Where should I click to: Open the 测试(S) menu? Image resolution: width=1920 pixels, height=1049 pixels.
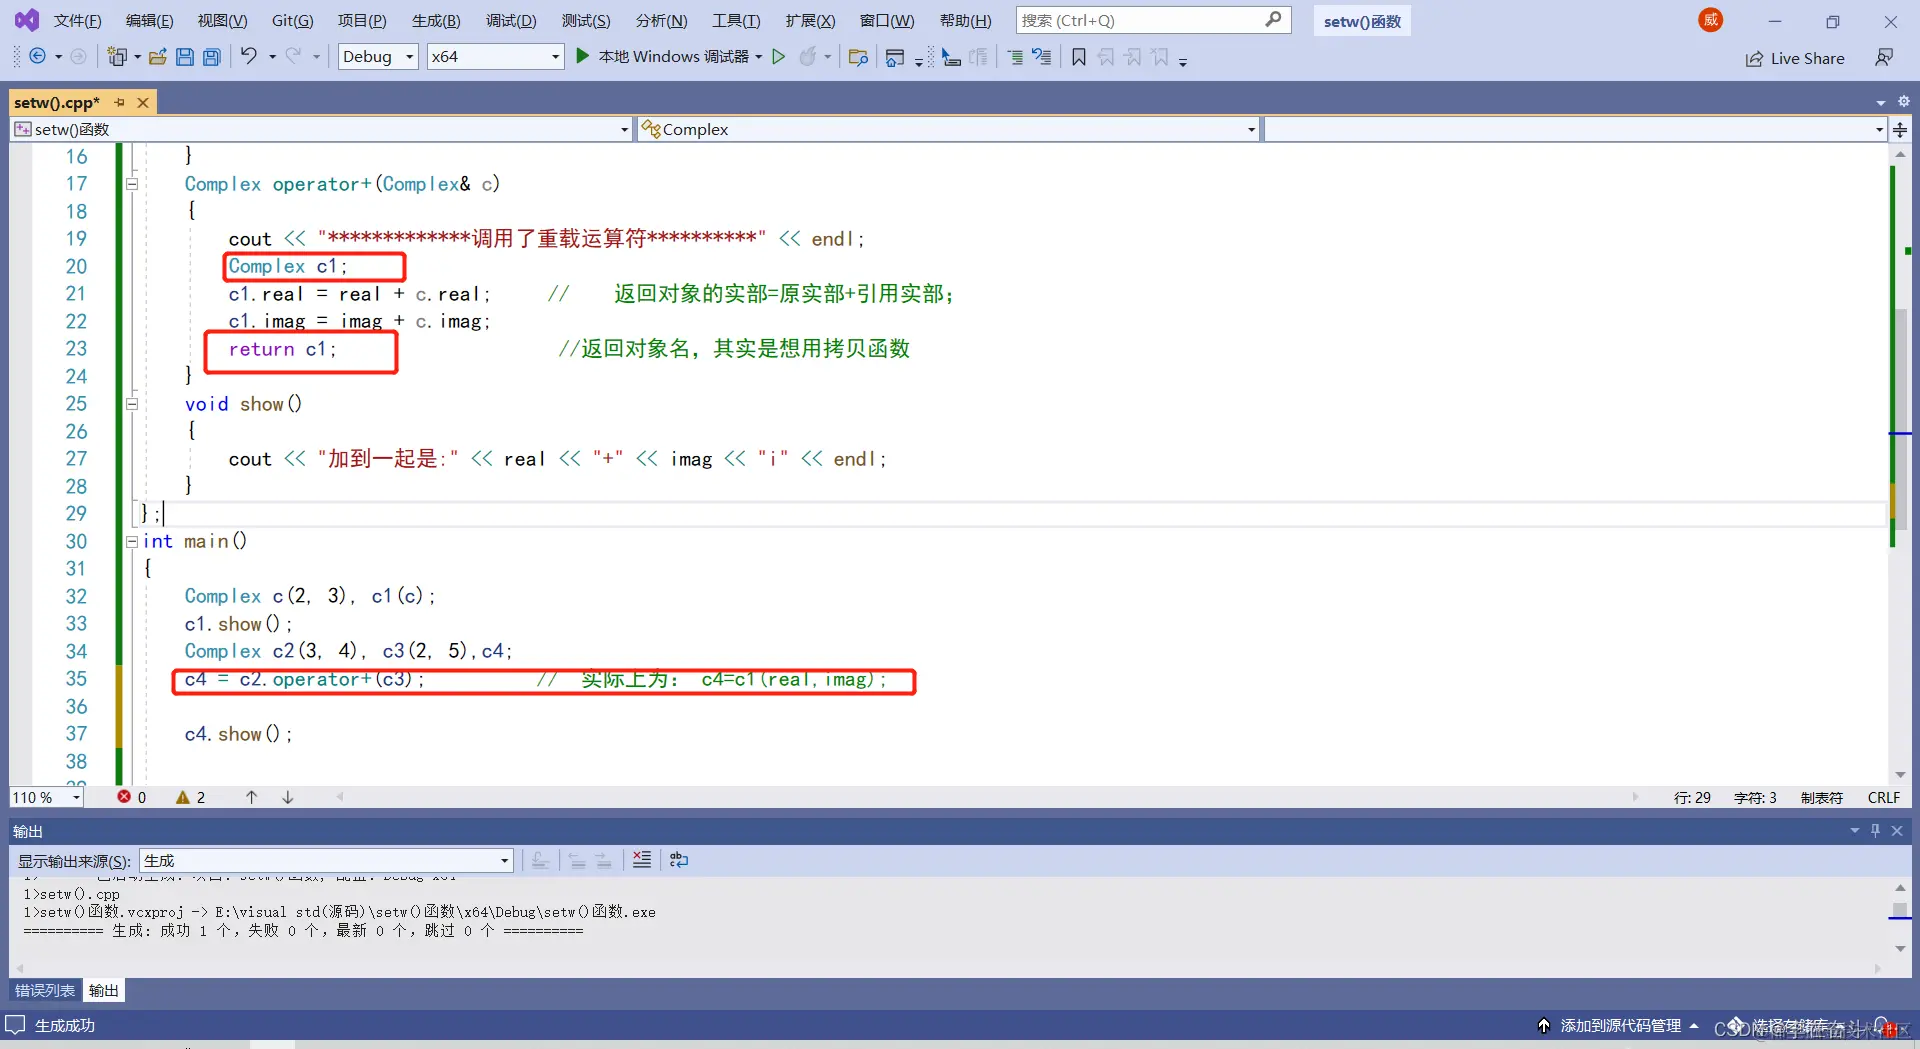point(586,20)
